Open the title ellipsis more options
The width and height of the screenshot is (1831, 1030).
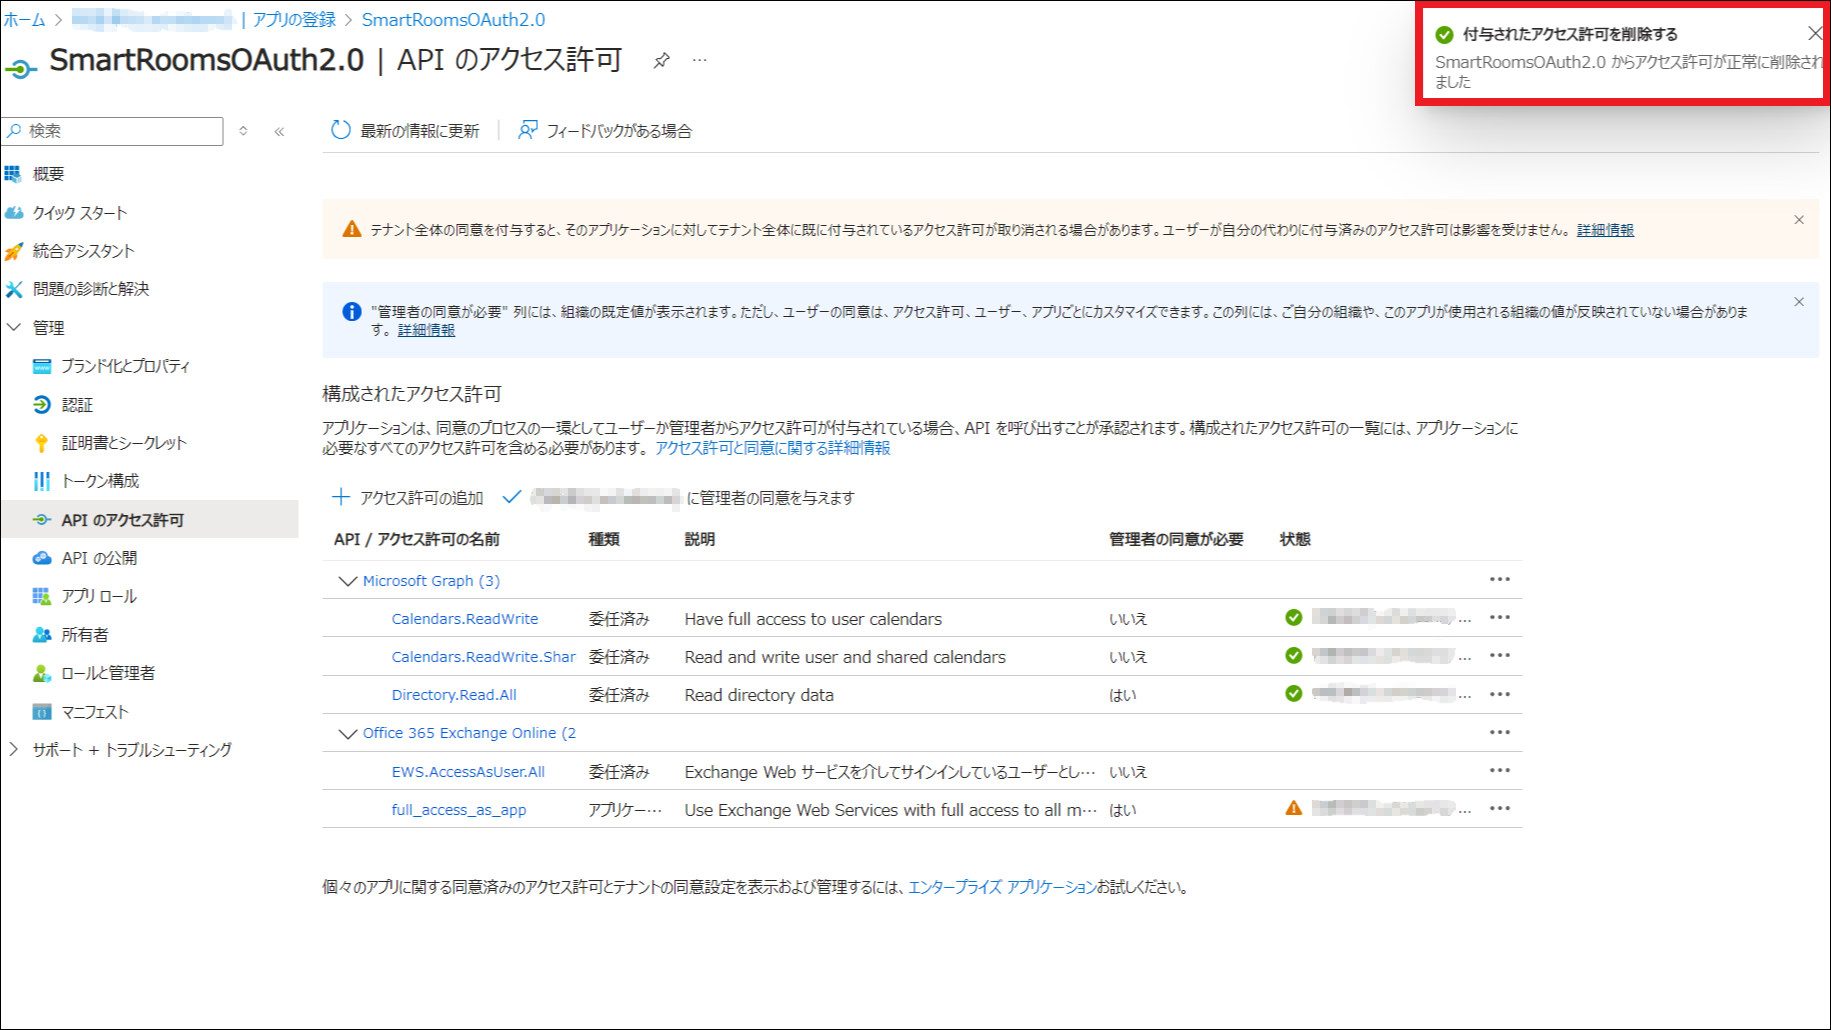coord(700,61)
